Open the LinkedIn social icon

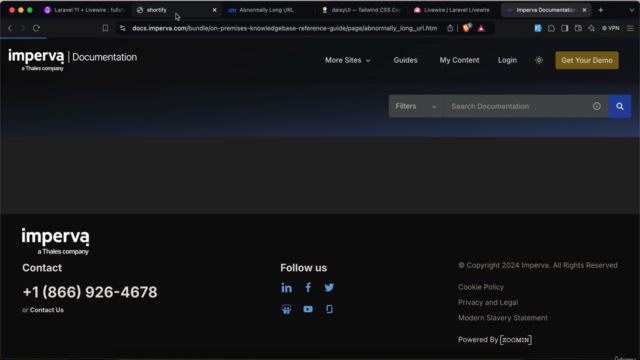287,288
